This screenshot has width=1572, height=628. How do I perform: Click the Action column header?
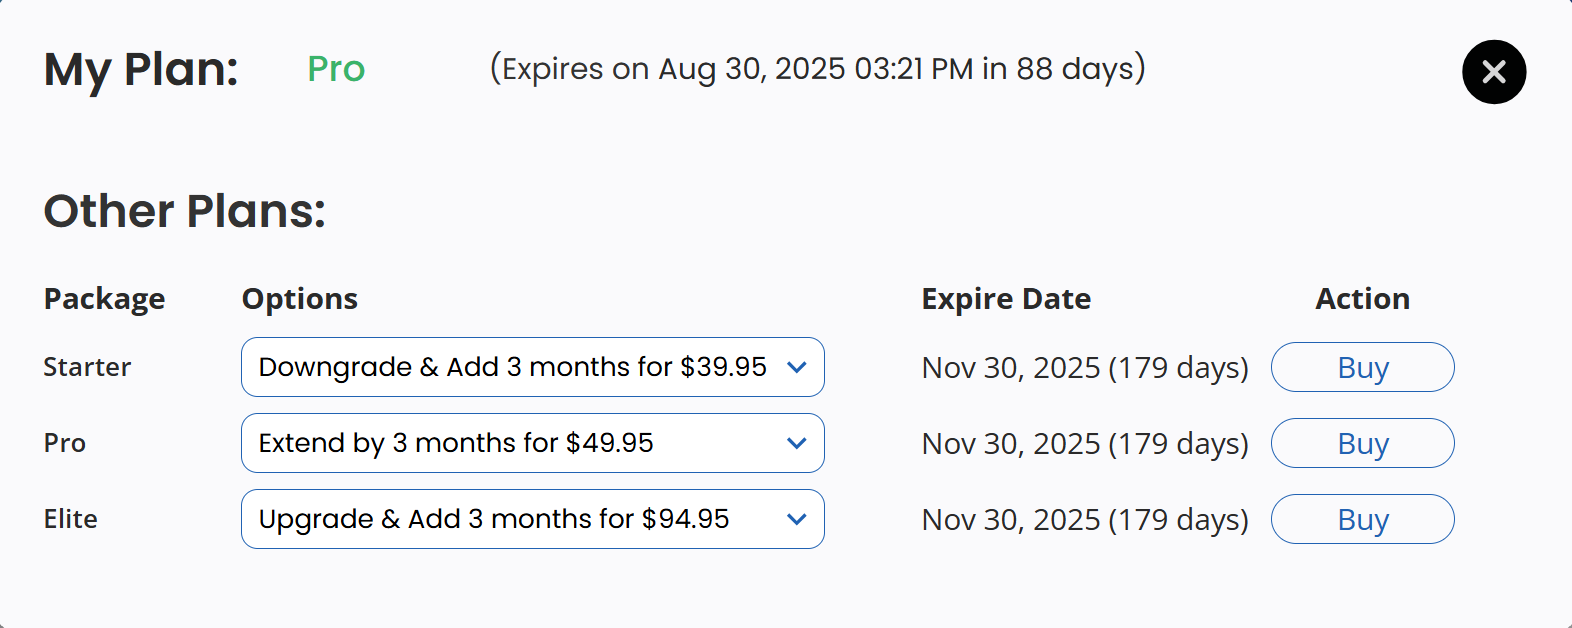[x=1362, y=299]
